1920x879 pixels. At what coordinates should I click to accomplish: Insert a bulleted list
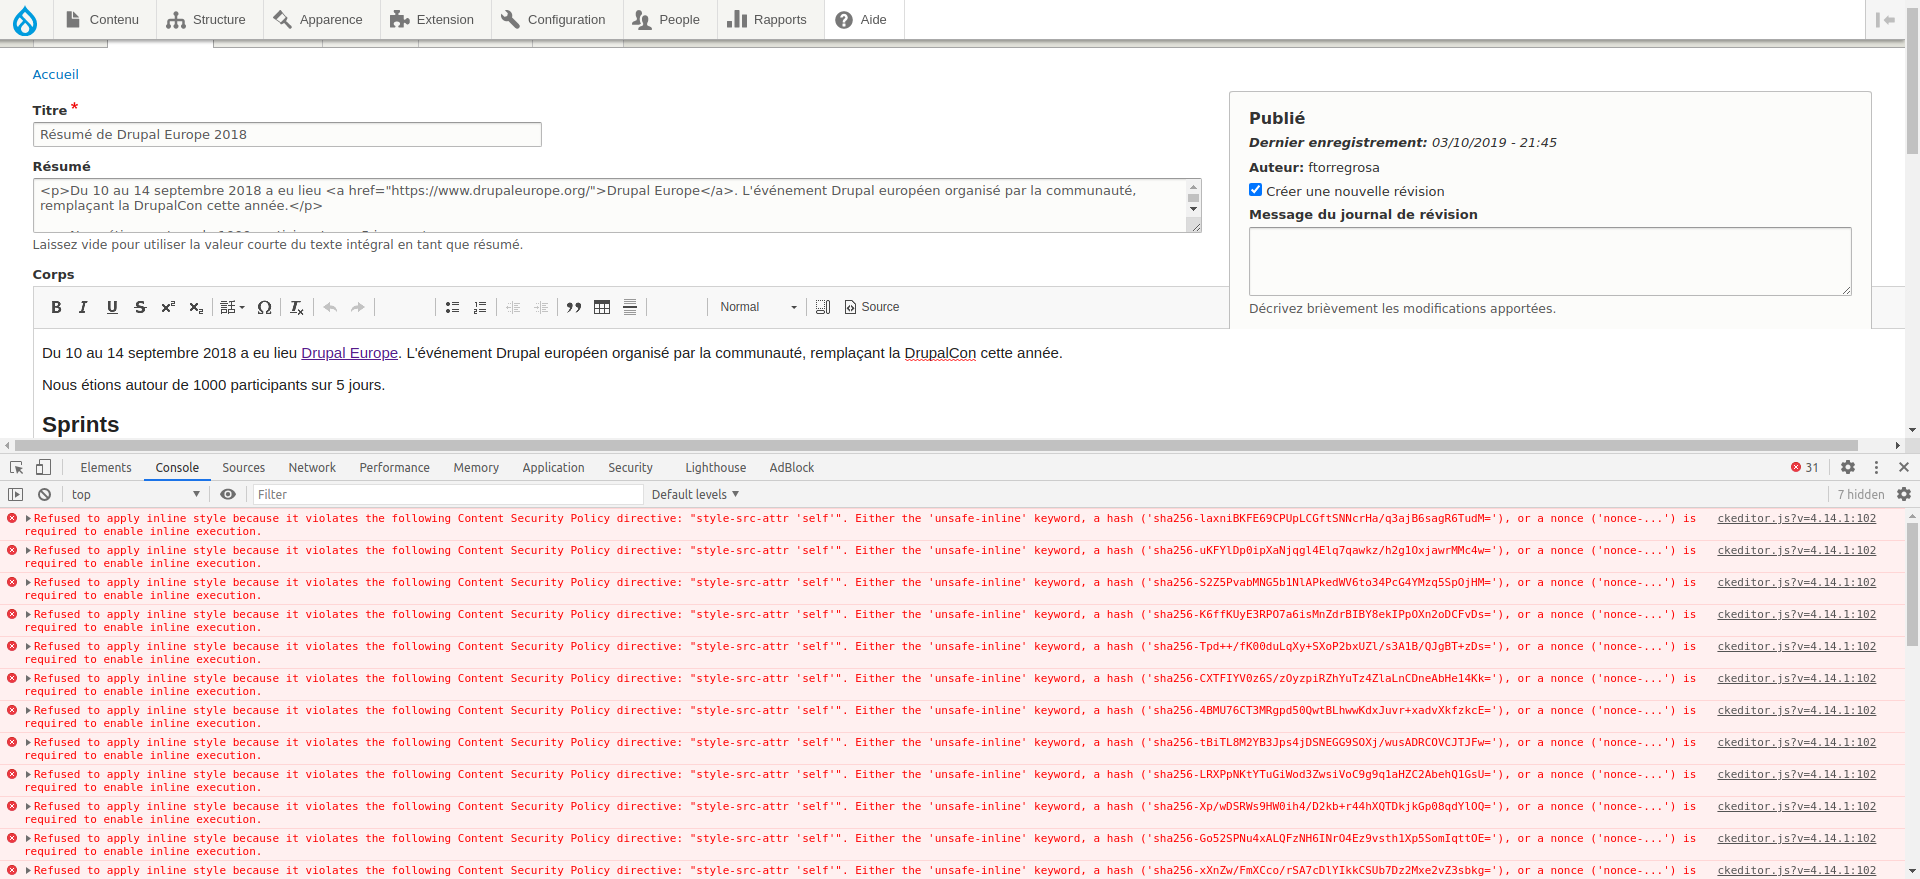452,307
